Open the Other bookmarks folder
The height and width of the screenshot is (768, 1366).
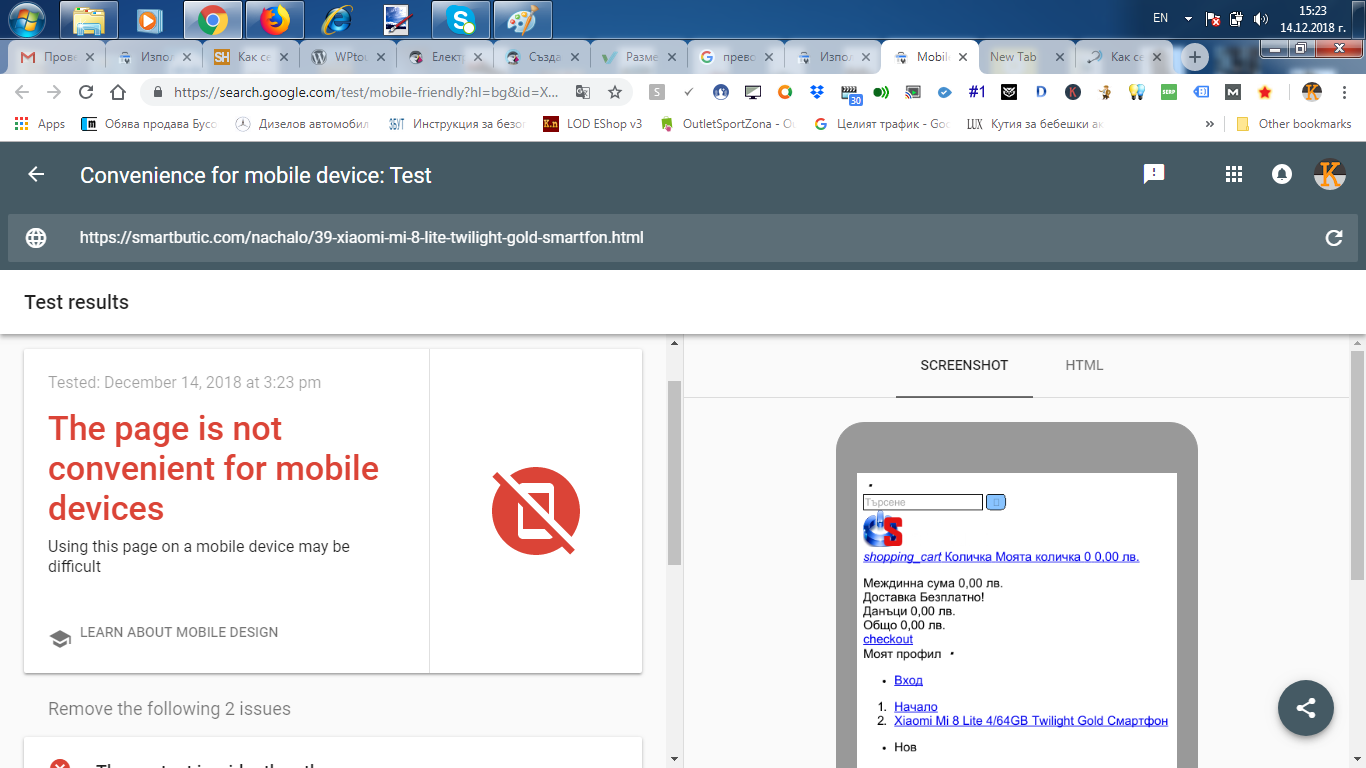coord(1294,124)
